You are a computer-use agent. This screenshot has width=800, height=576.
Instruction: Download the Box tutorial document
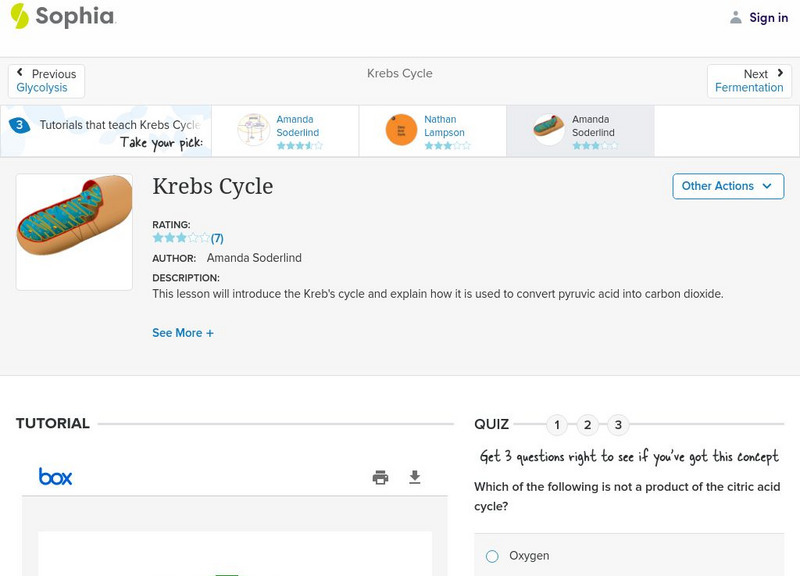click(415, 477)
